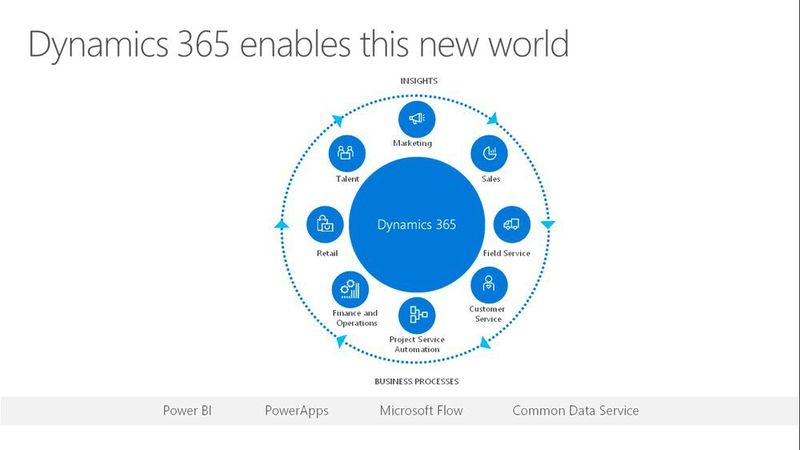Click the Power BI label

click(187, 411)
